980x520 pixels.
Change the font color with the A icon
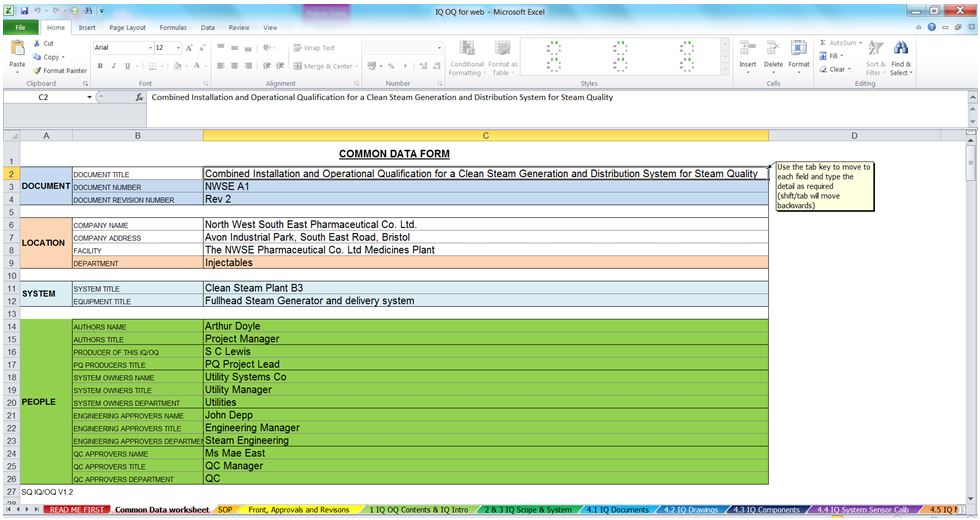point(196,66)
